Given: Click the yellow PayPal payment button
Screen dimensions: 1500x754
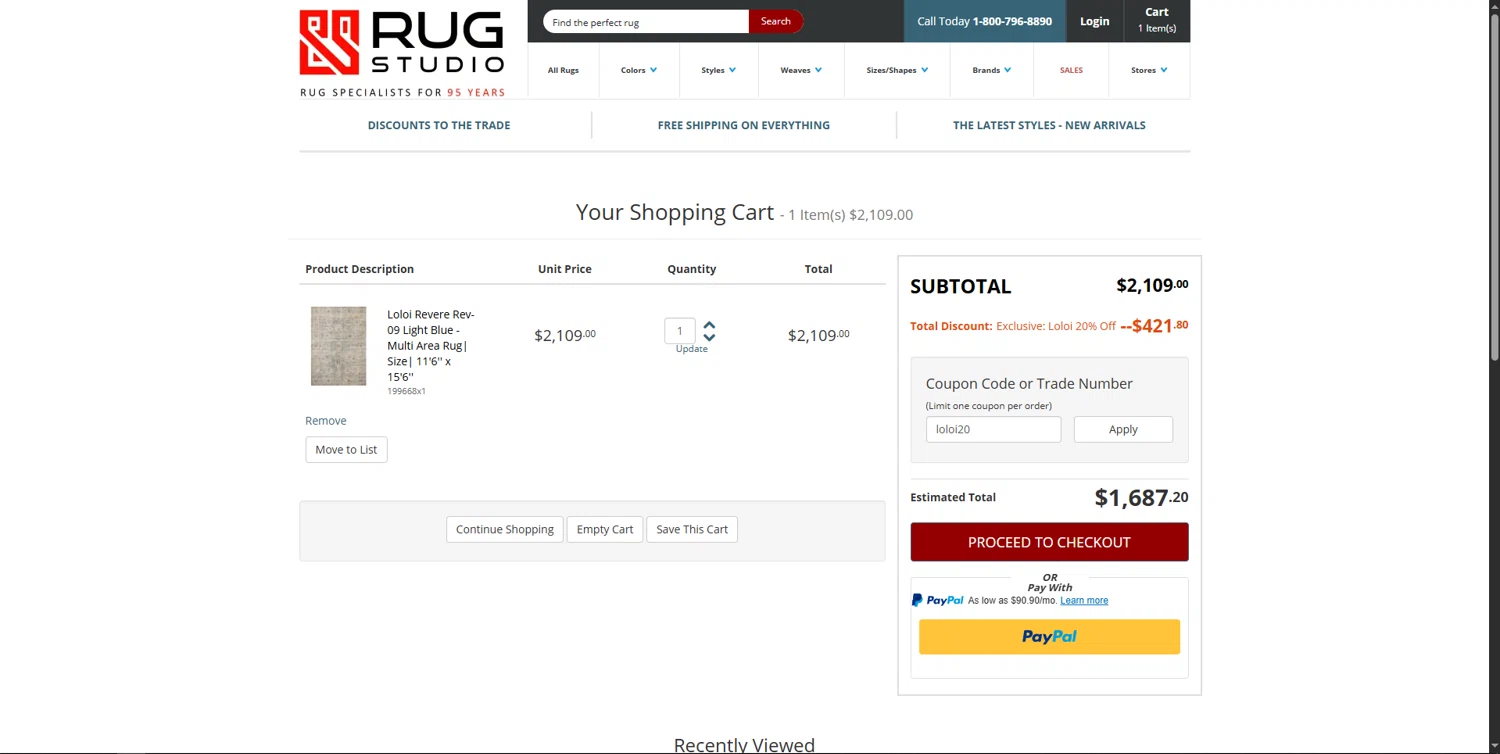Looking at the screenshot, I should [x=1049, y=637].
